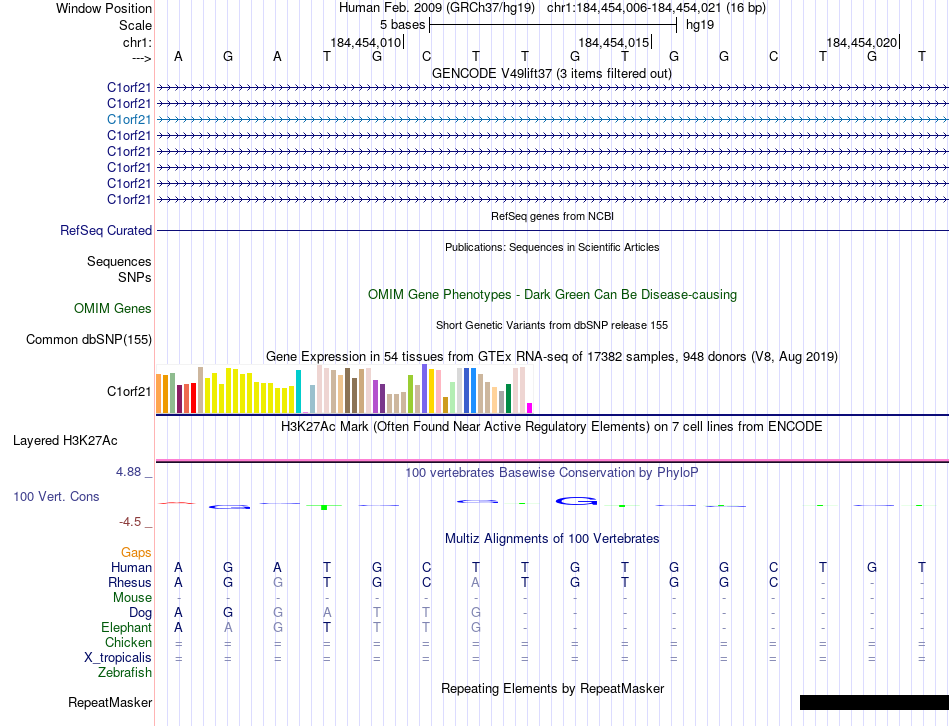Click the Multiz Alignments of 100 Vertebrates title

point(552,538)
